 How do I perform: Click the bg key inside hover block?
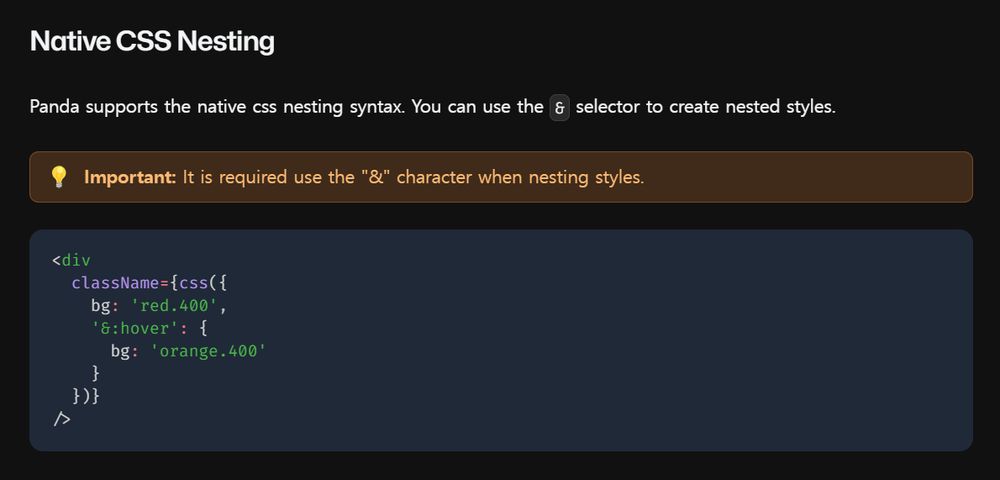(x=120, y=351)
